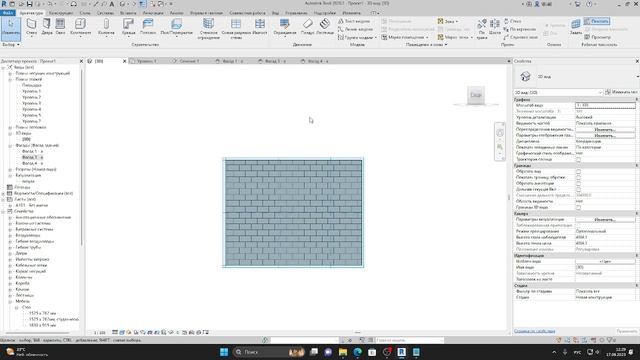
Task: Select the Model Line (Линия модели) tool
Action: pyautogui.click(x=355, y=29)
